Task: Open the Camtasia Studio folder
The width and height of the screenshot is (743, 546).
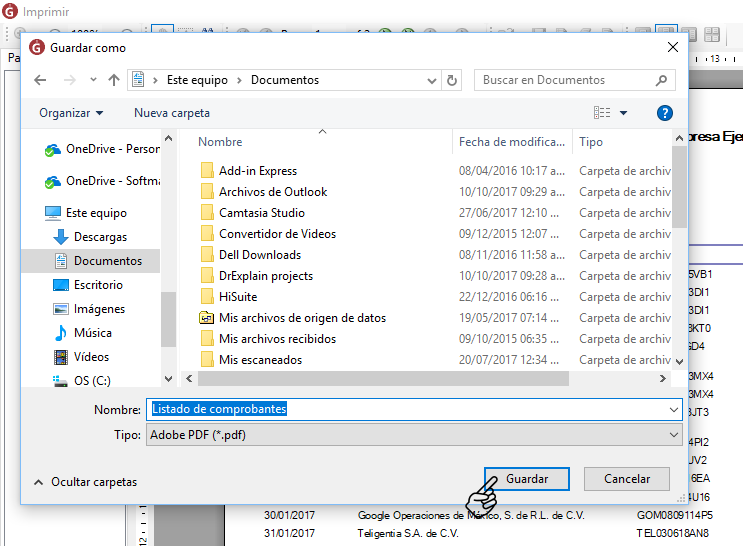Action: tap(261, 212)
